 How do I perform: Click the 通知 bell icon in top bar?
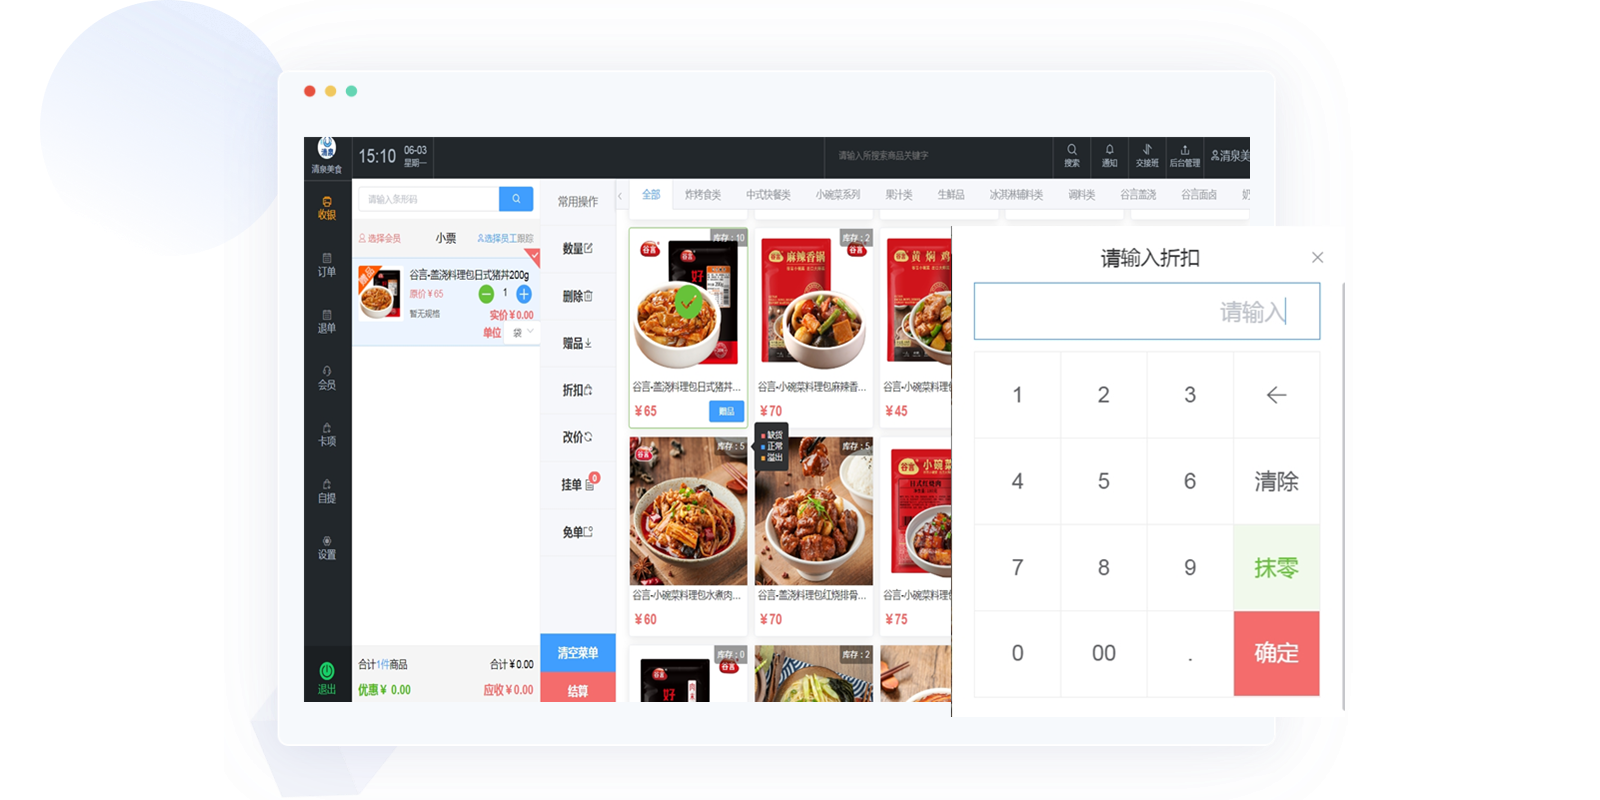(x=1109, y=155)
